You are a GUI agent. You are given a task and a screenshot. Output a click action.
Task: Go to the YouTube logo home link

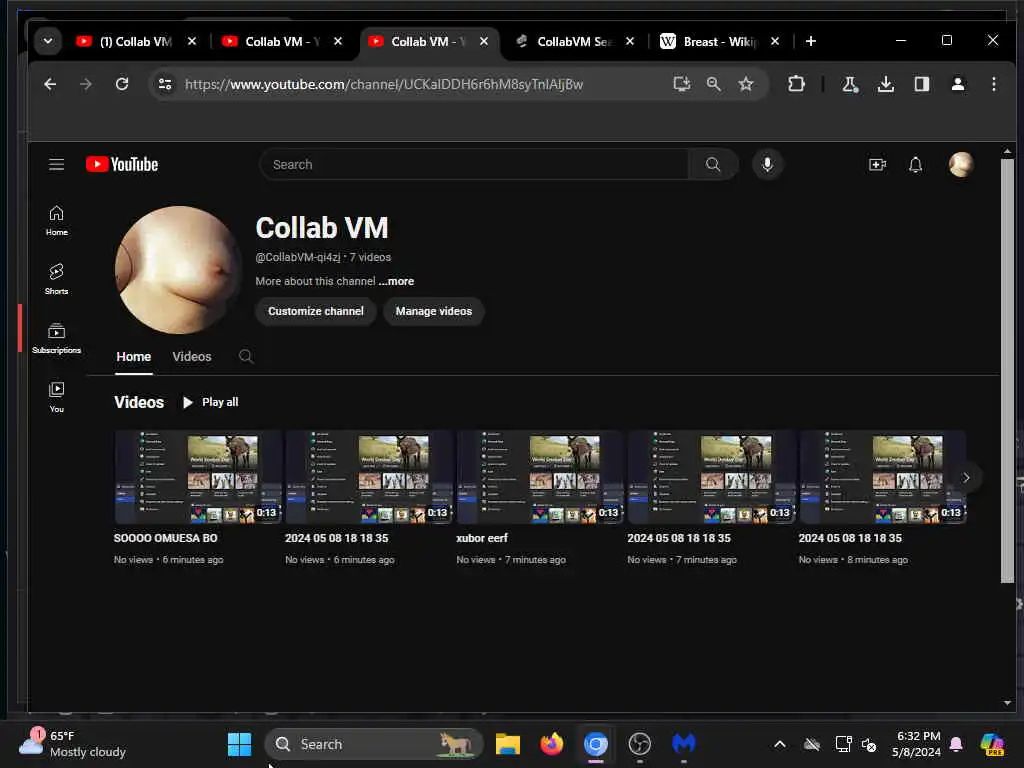(122, 165)
